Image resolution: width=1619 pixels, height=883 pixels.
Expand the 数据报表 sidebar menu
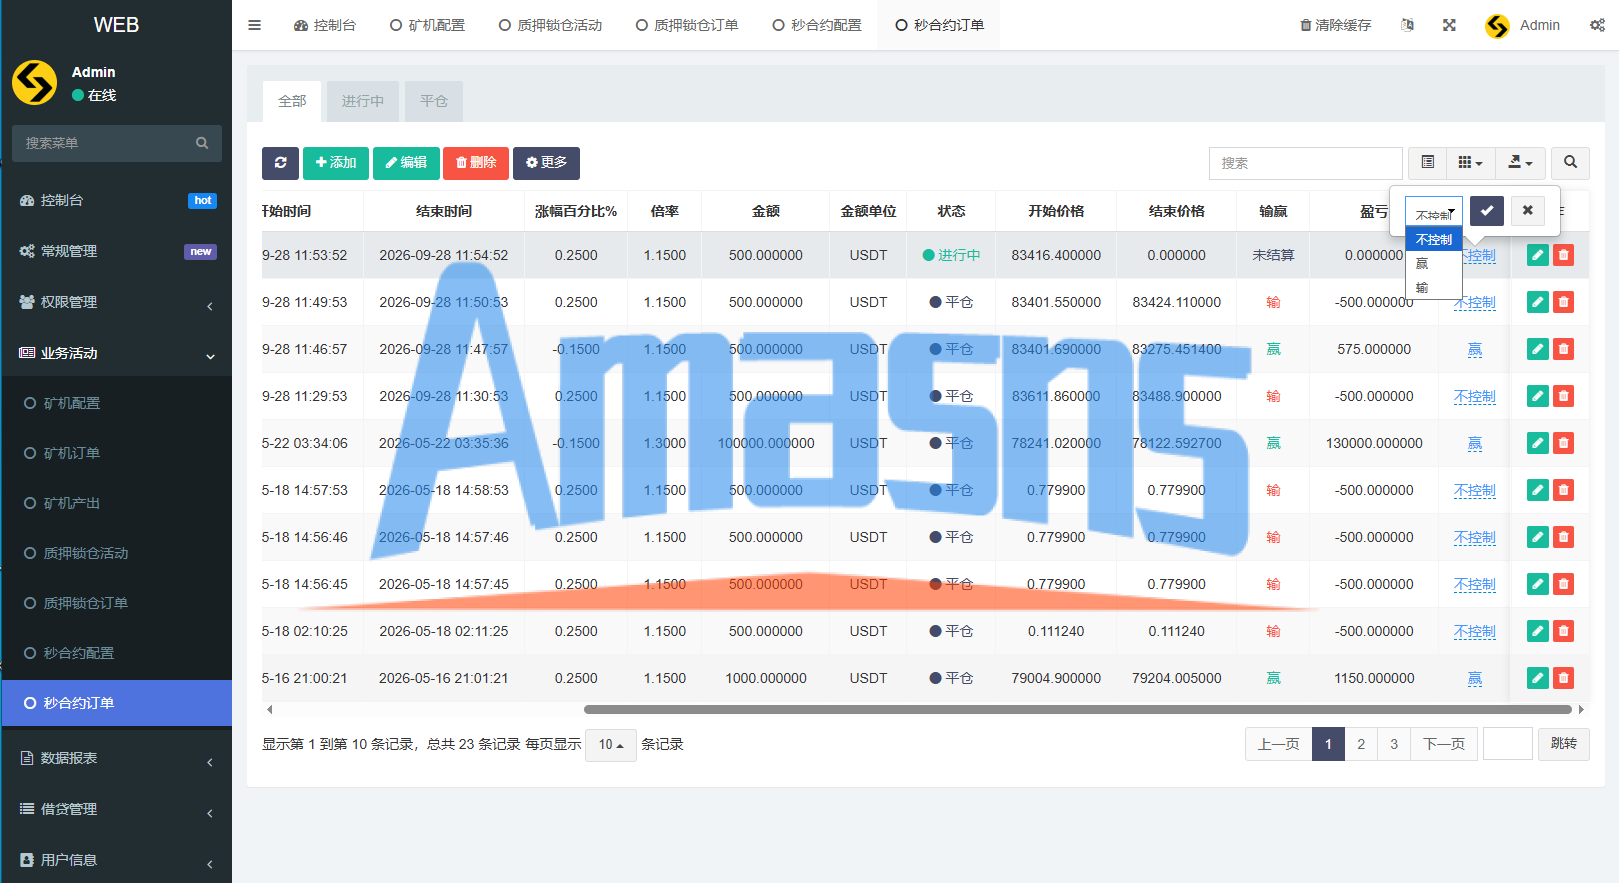tap(117, 758)
